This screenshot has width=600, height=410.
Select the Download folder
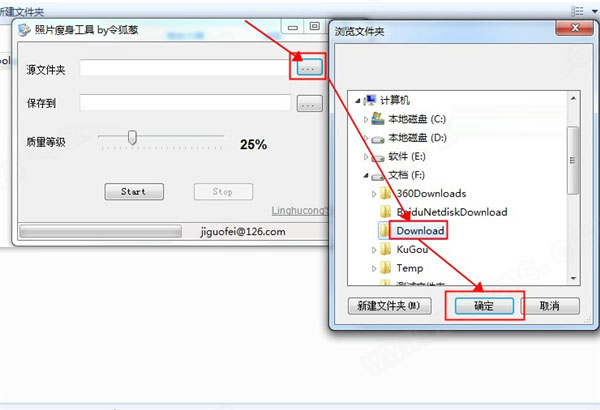click(x=420, y=230)
